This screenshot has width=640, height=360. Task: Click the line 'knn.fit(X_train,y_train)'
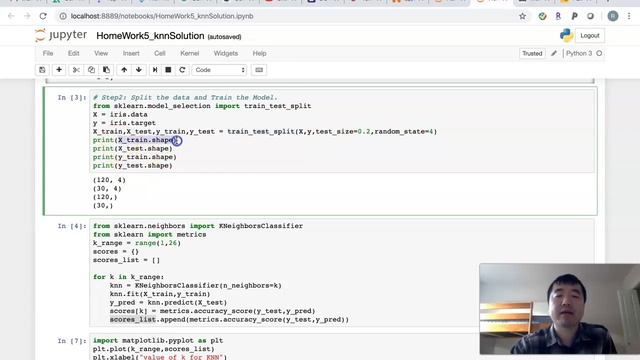(160, 294)
